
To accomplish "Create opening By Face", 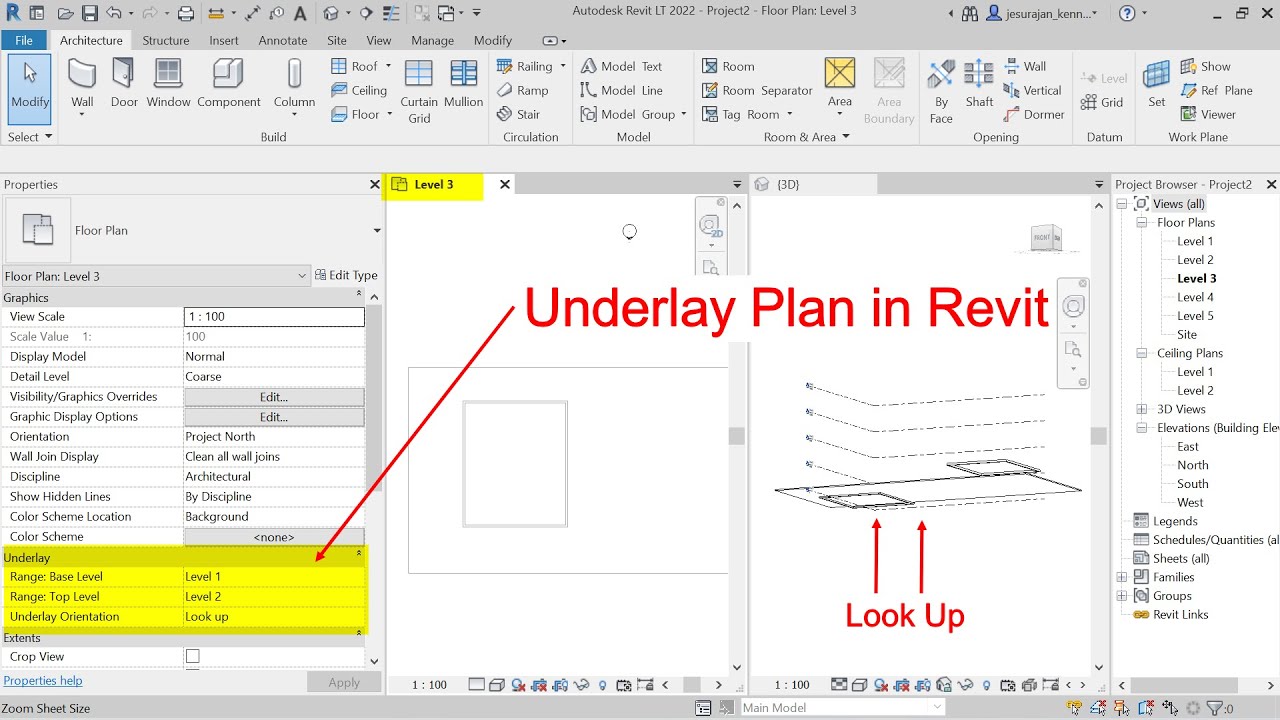I will (x=941, y=92).
